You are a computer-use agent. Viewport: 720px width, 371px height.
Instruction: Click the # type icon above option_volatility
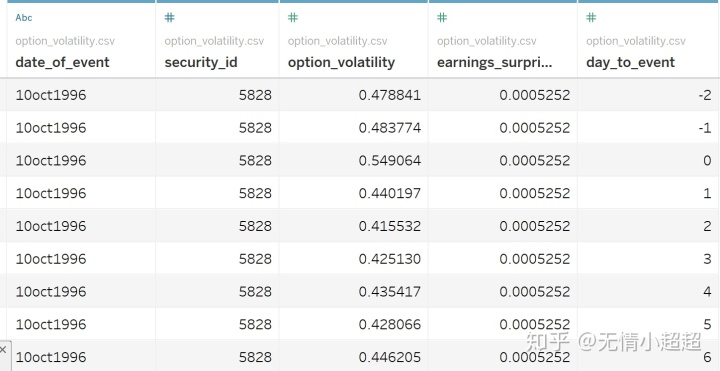click(x=293, y=17)
